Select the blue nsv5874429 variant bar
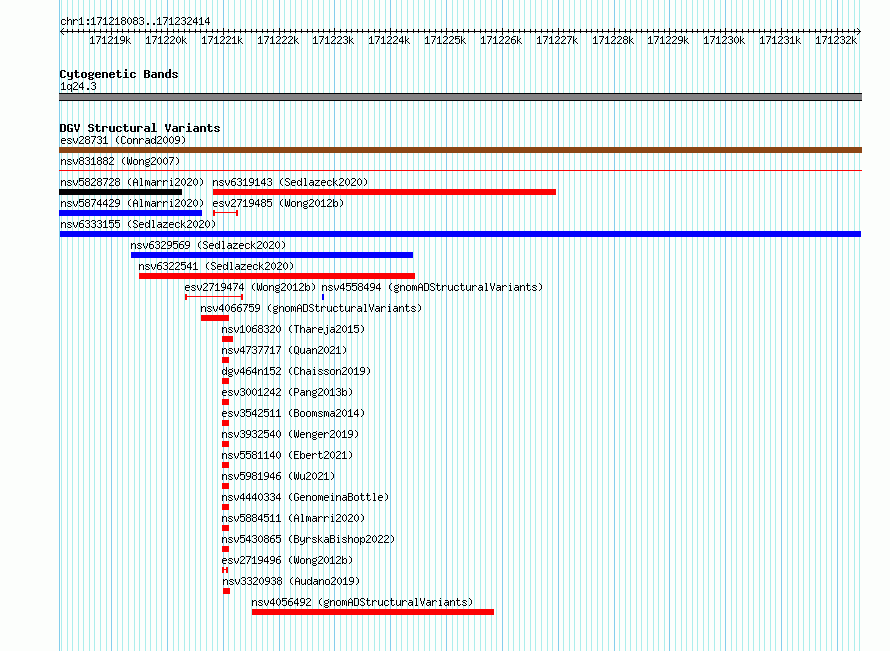Image resolution: width=890 pixels, height=651 pixels. pyautogui.click(x=131, y=213)
